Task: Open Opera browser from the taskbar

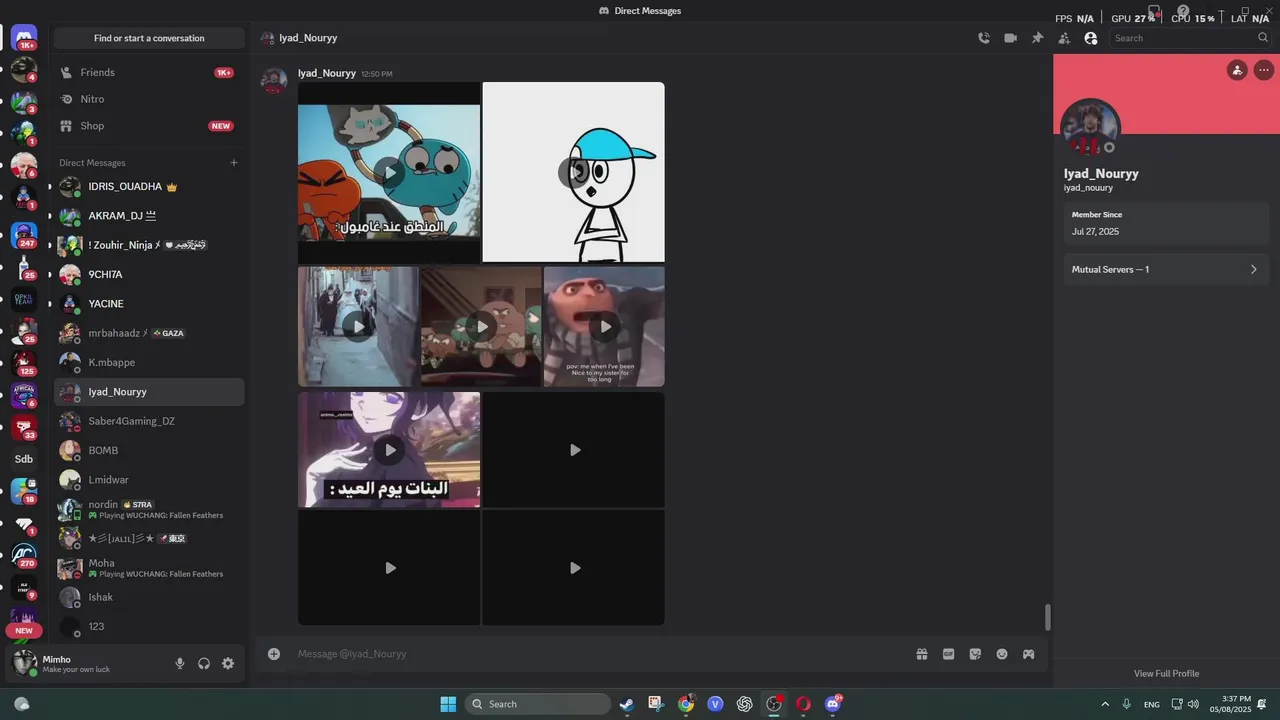Action: [x=803, y=704]
